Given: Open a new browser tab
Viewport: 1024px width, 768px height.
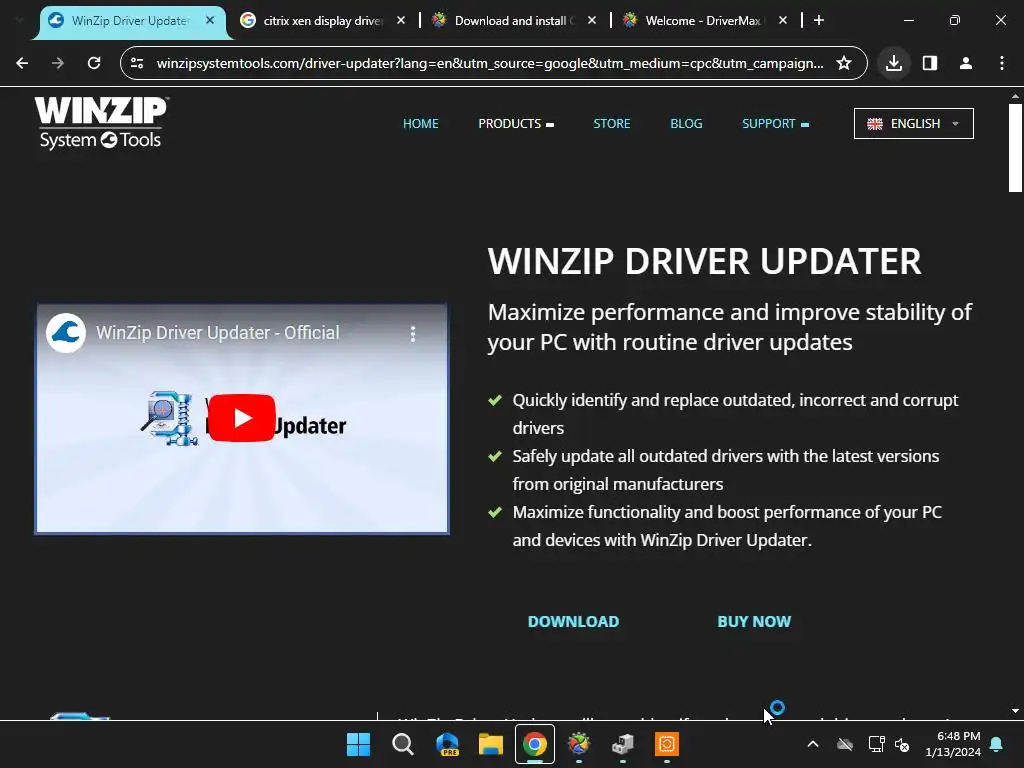Looking at the screenshot, I should click(819, 20).
